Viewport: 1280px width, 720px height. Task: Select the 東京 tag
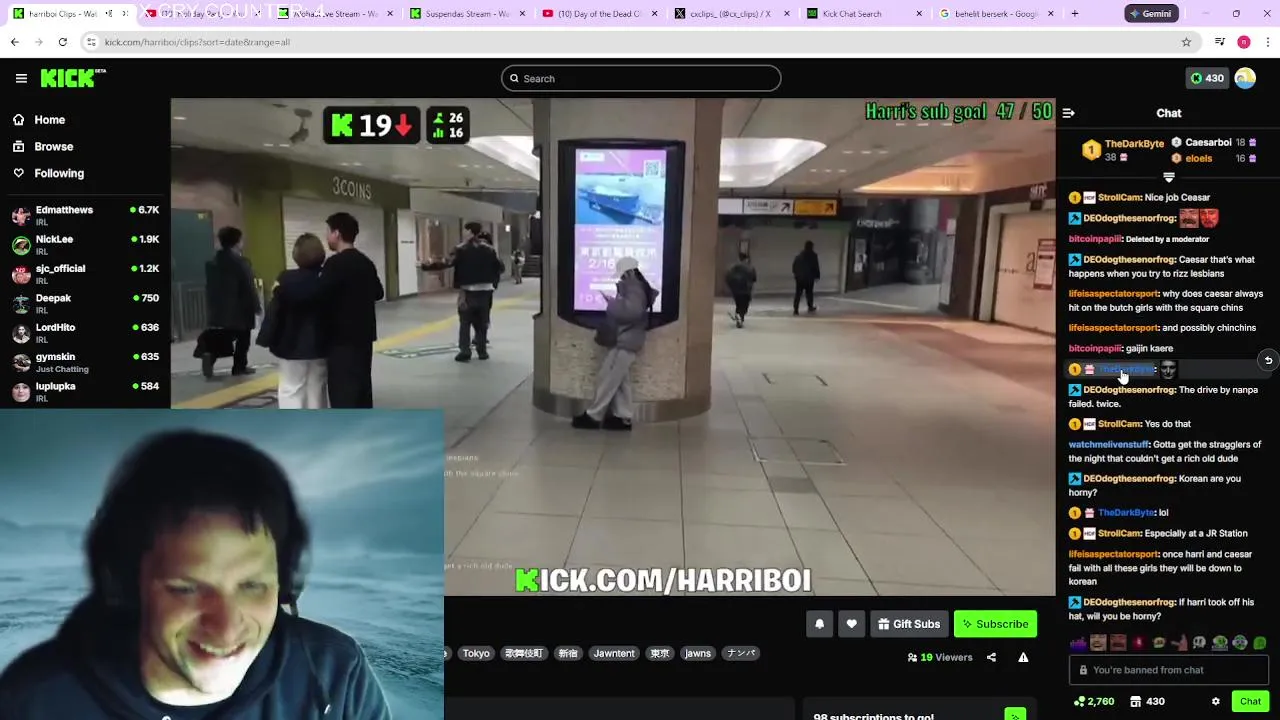click(x=660, y=653)
